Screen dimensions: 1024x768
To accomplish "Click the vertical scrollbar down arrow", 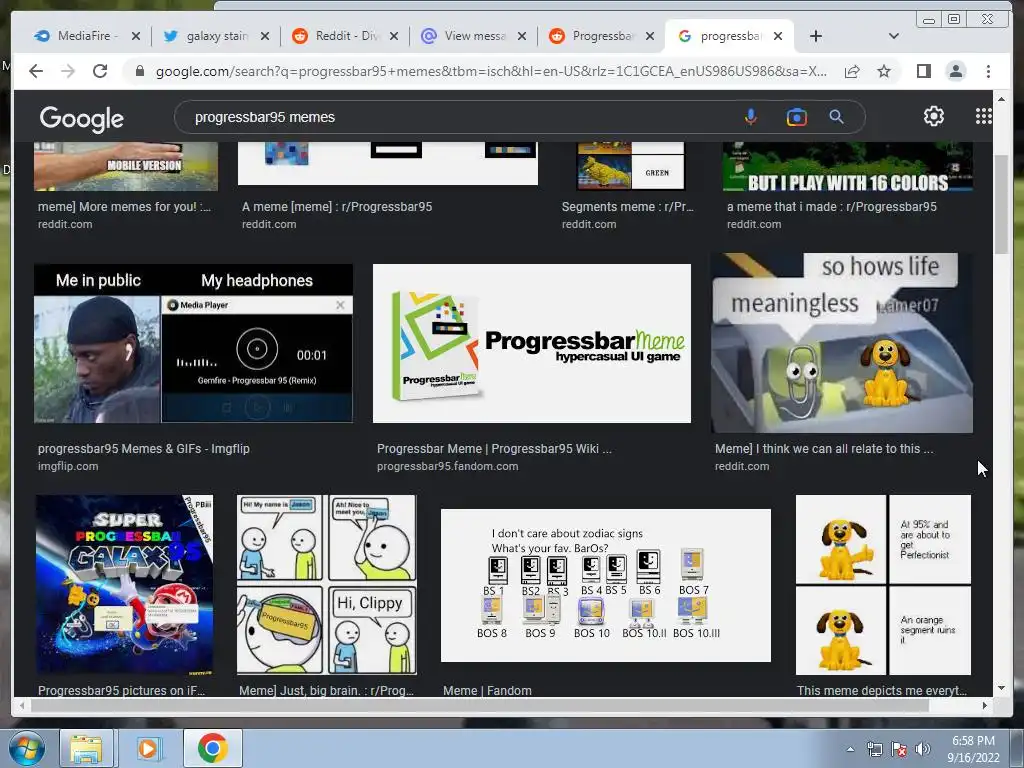I will click(x=1001, y=688).
